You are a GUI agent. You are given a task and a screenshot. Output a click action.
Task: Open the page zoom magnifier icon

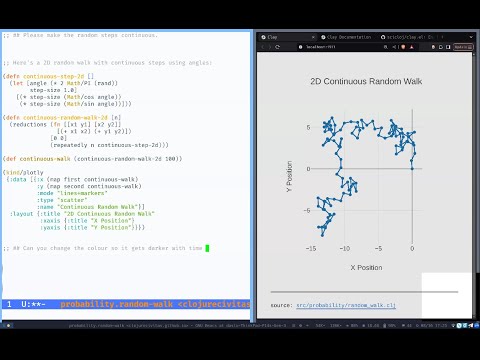(x=386, y=47)
